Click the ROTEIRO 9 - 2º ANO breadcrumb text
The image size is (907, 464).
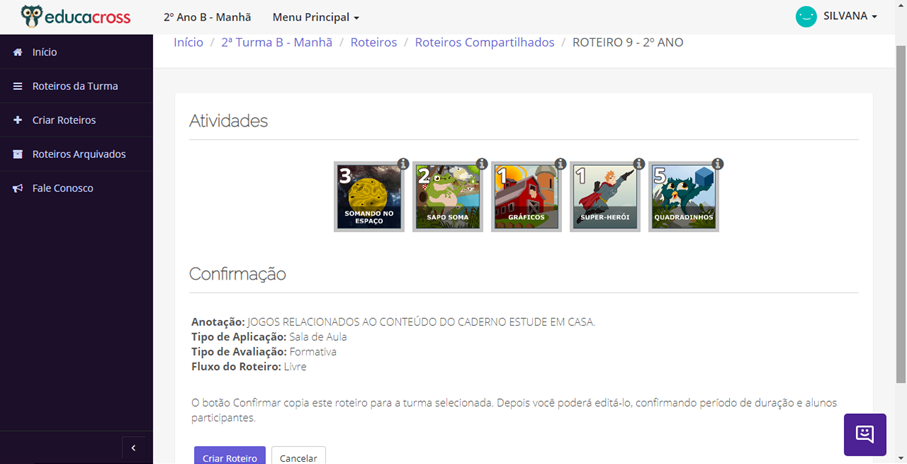point(628,42)
